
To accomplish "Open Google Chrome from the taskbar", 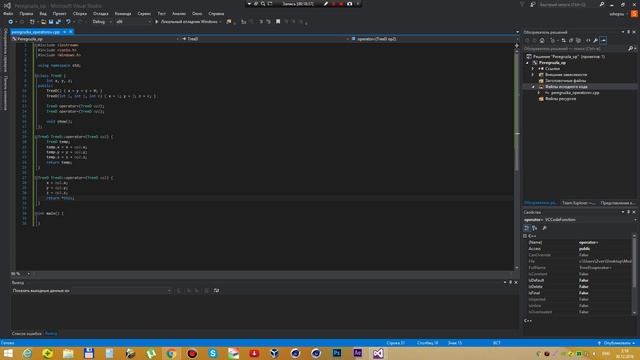I will pyautogui.click(x=171, y=353).
